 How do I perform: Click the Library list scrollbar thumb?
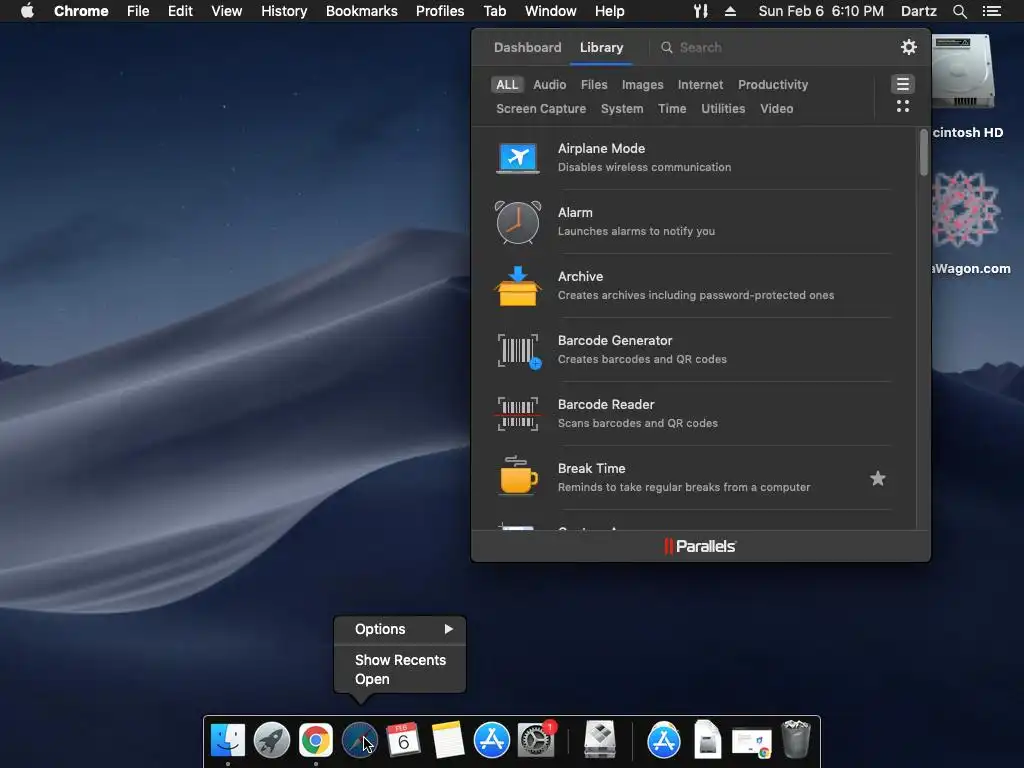pos(923,152)
